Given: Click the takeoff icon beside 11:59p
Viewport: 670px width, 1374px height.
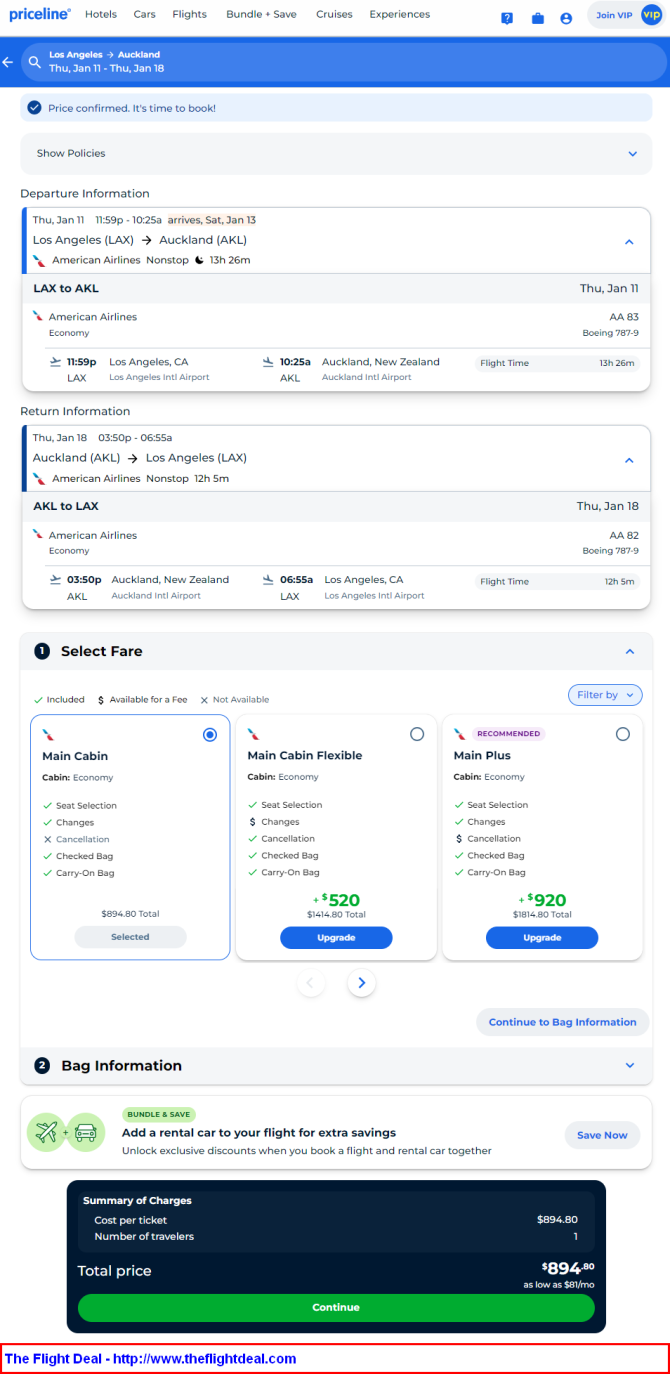Looking at the screenshot, I should (55, 362).
